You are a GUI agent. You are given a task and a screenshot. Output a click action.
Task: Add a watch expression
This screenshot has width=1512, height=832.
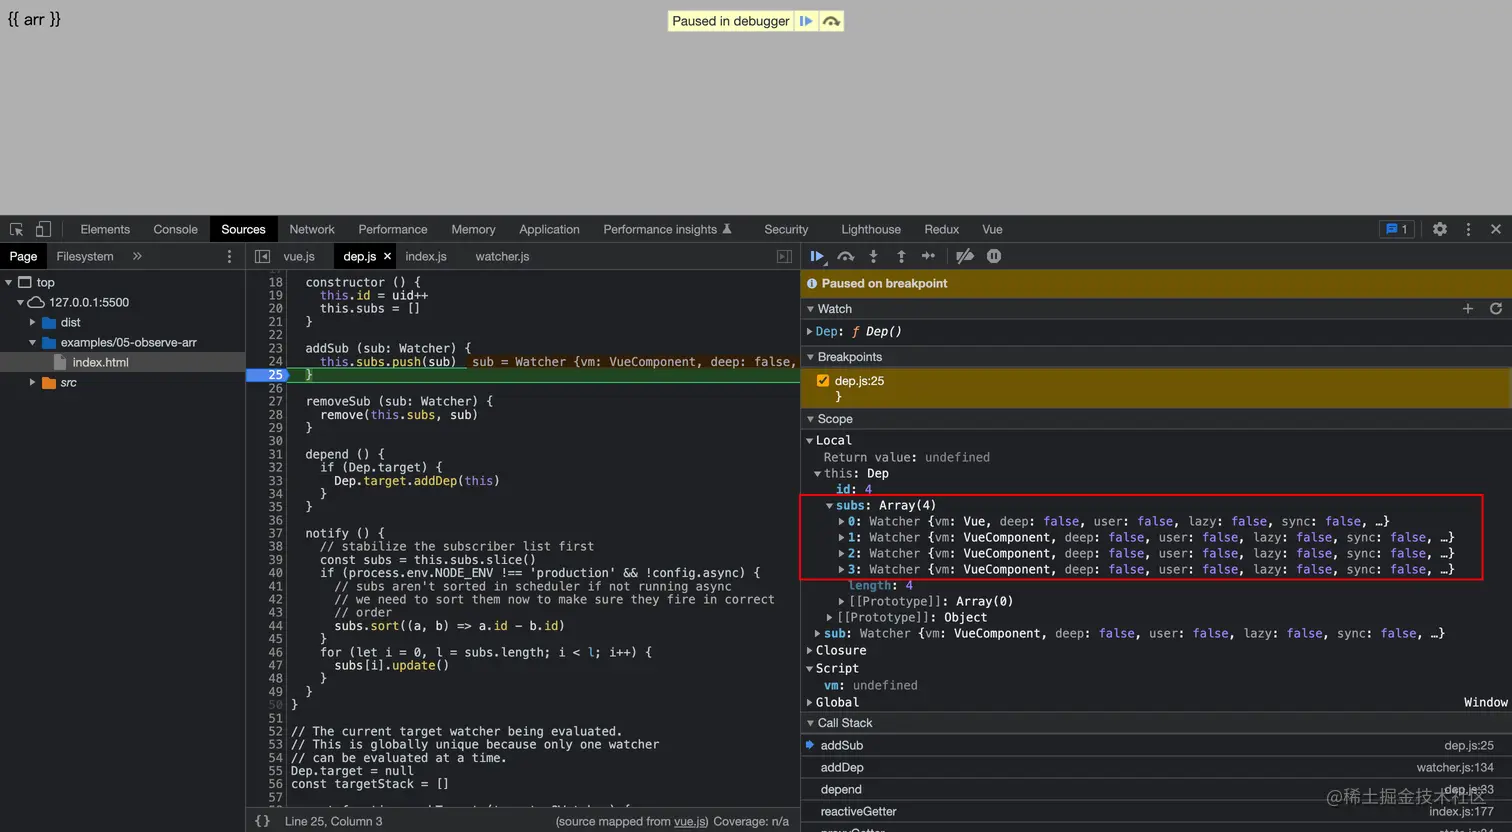[x=1468, y=309]
